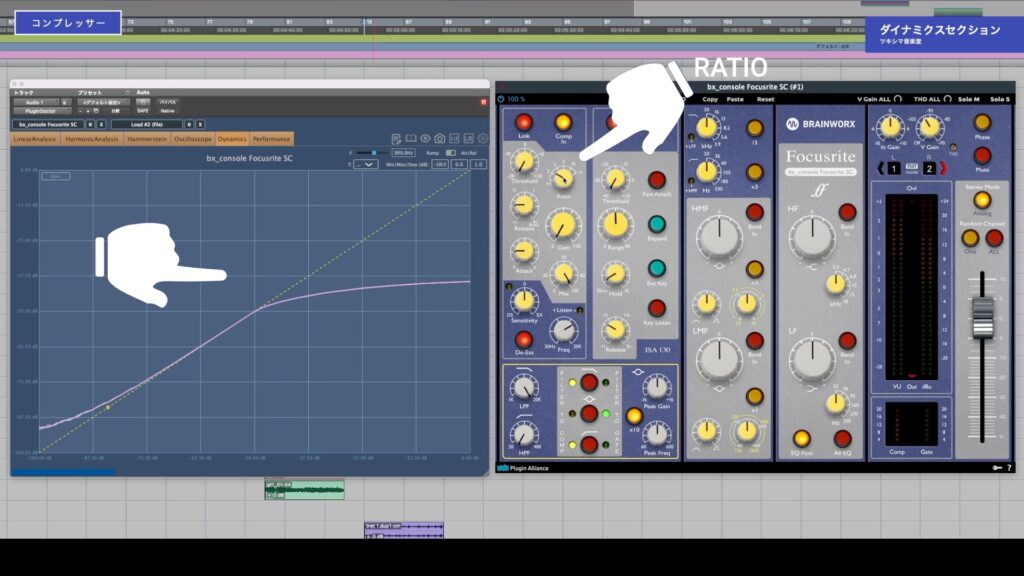
Task: Click the 999.0Hz frequency field
Action: pyautogui.click(x=403, y=153)
